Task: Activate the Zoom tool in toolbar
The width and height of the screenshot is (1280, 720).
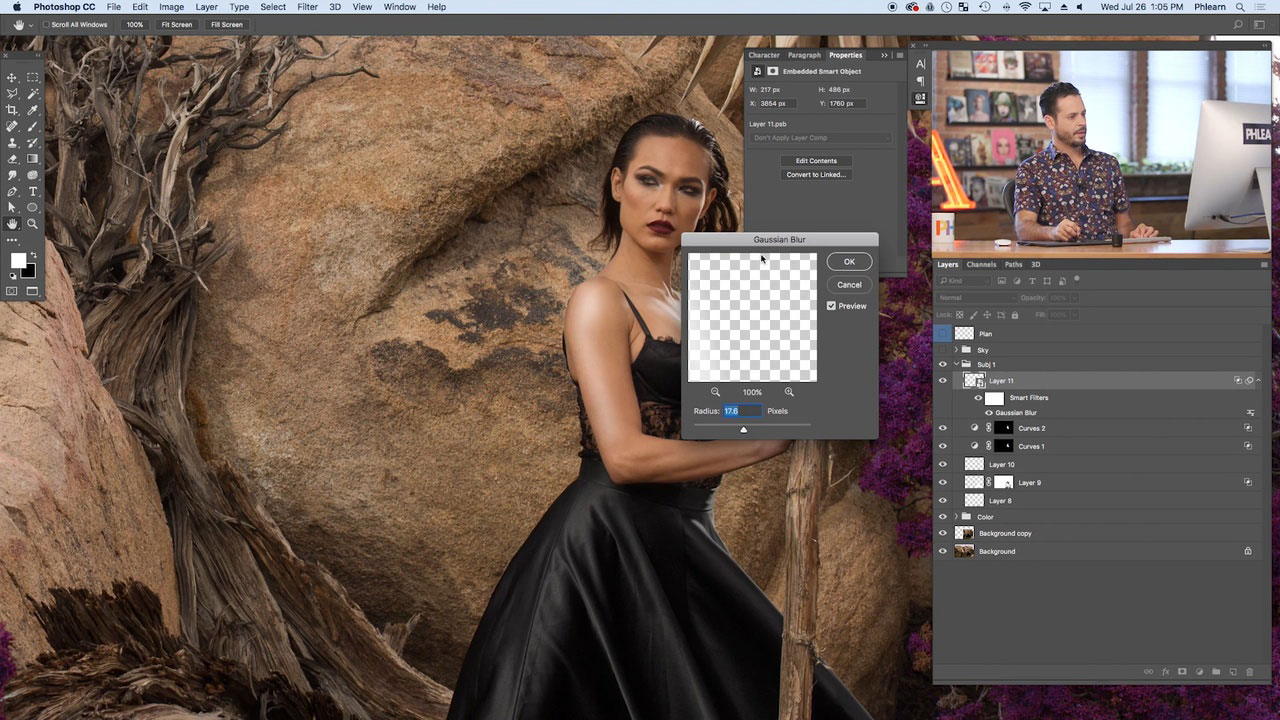Action: click(32, 224)
